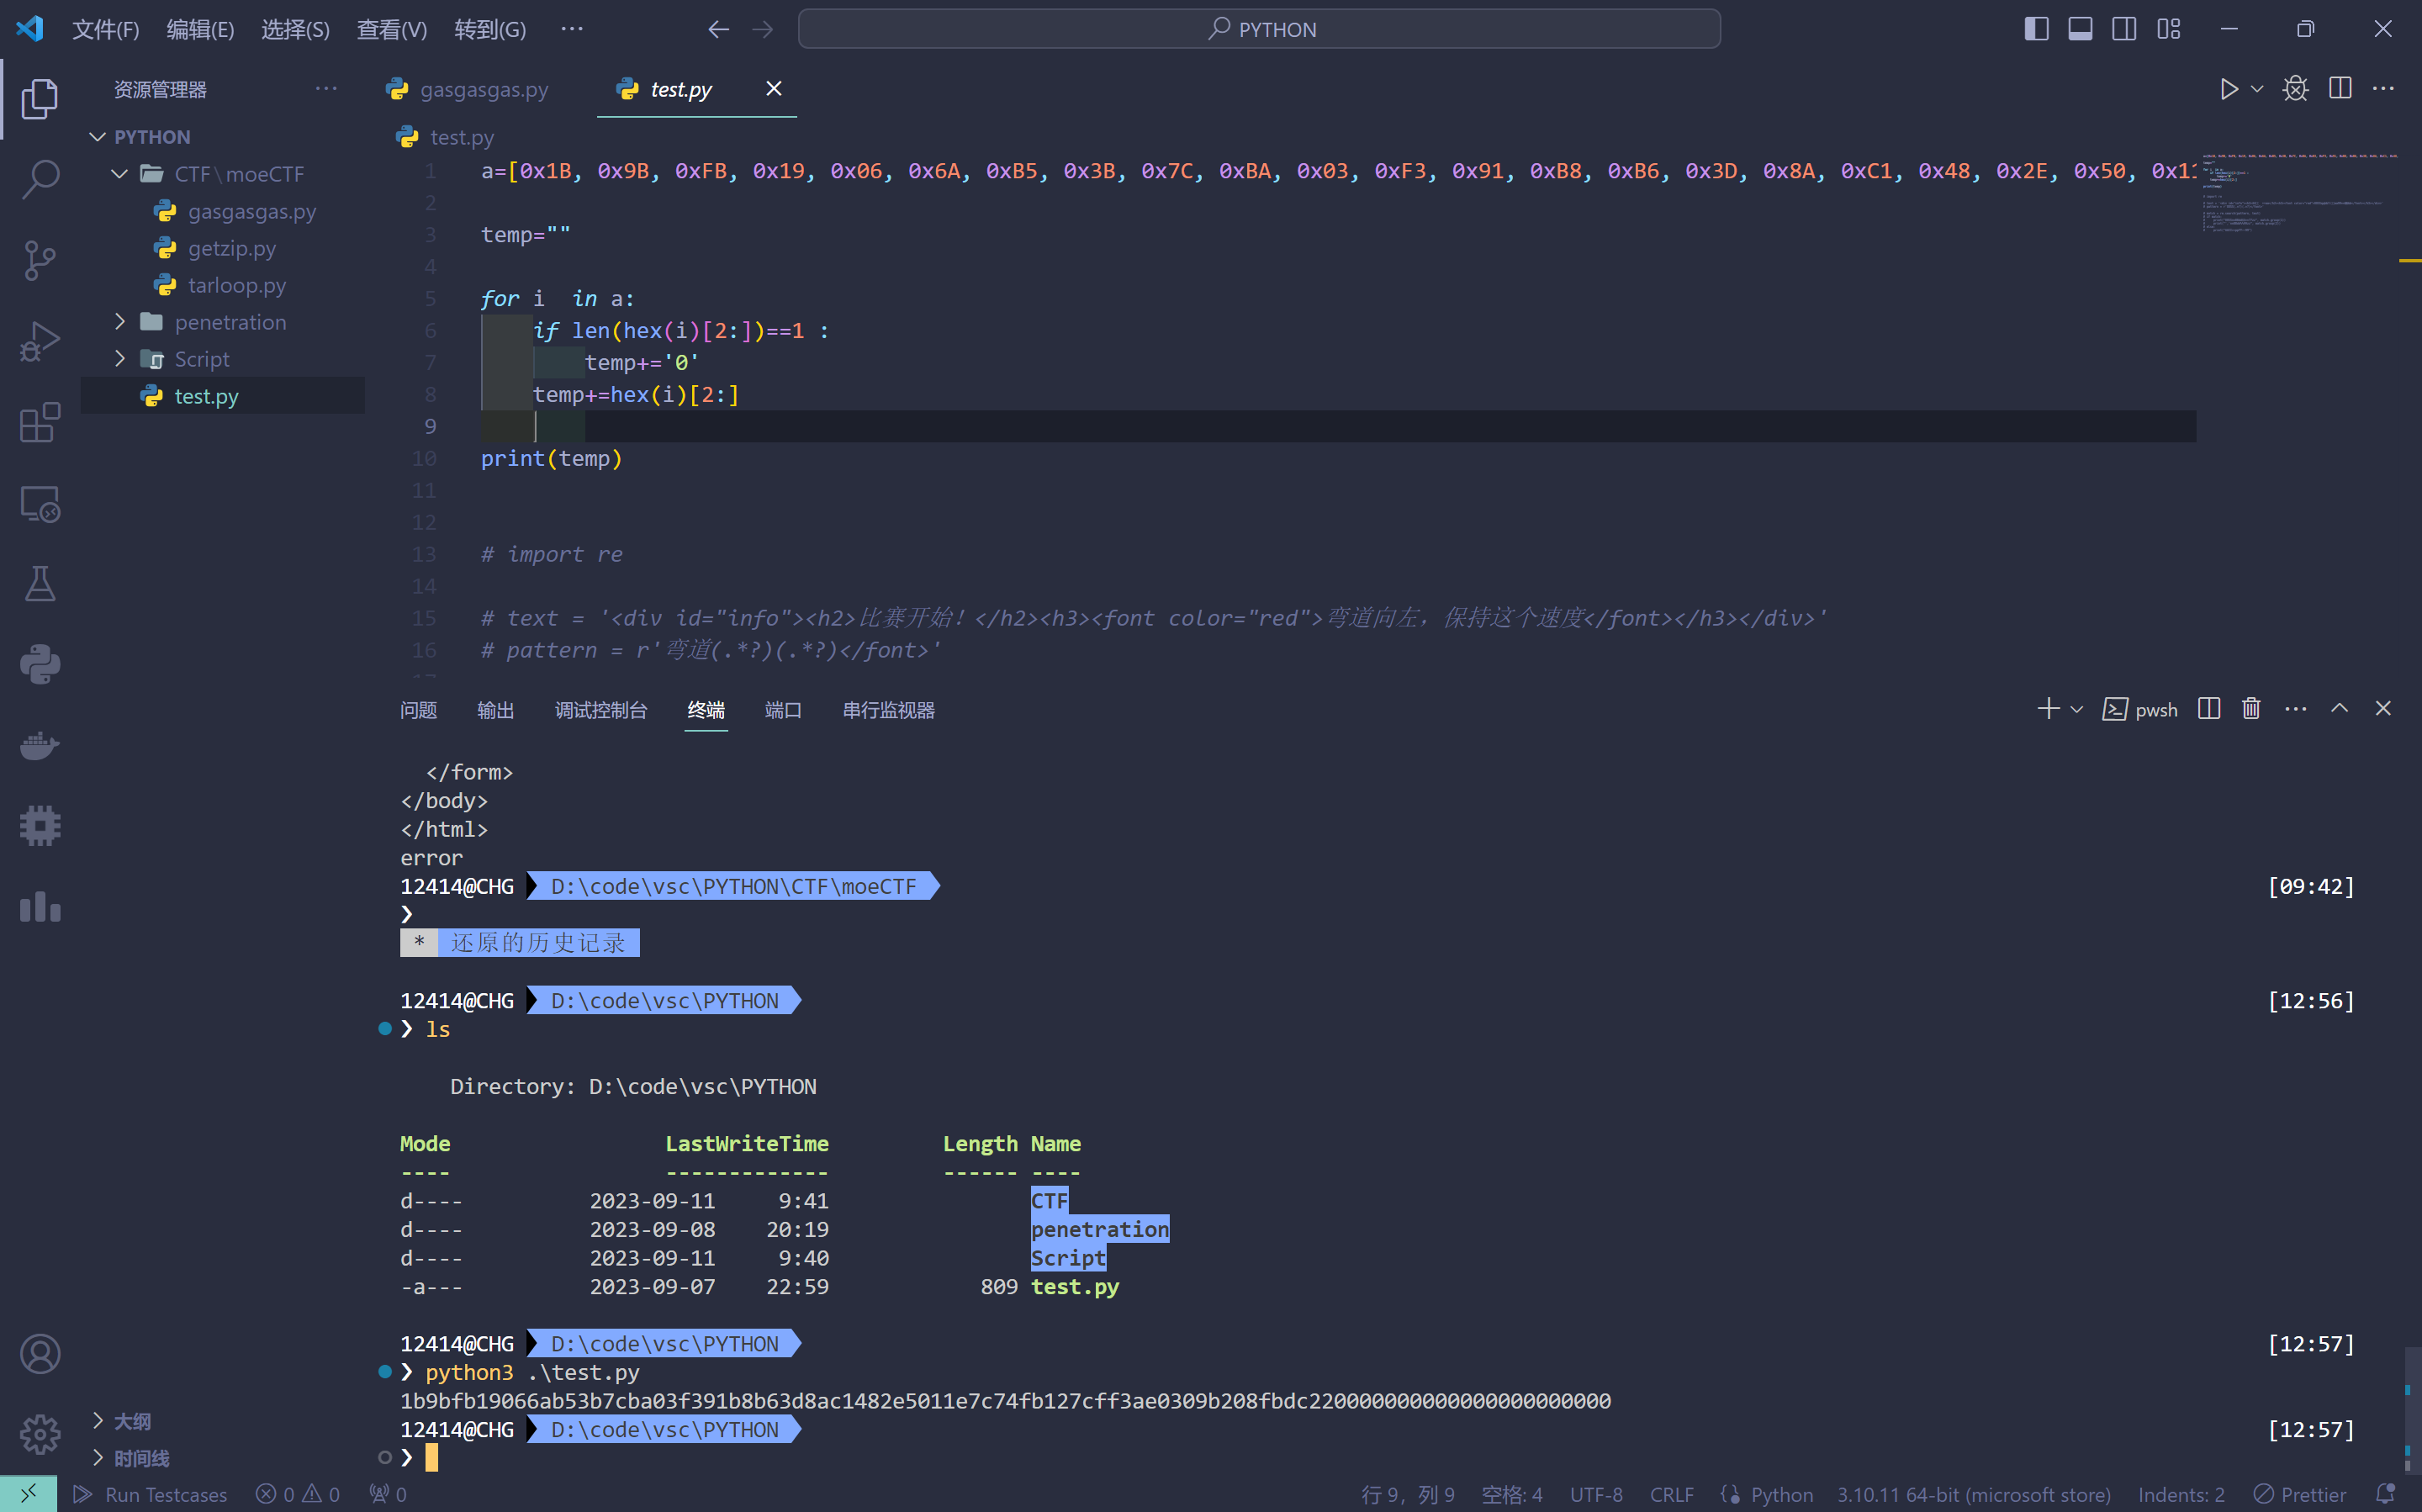The height and width of the screenshot is (1512, 2422).
Task: Click Prettier in the status bar
Action: click(2299, 1494)
